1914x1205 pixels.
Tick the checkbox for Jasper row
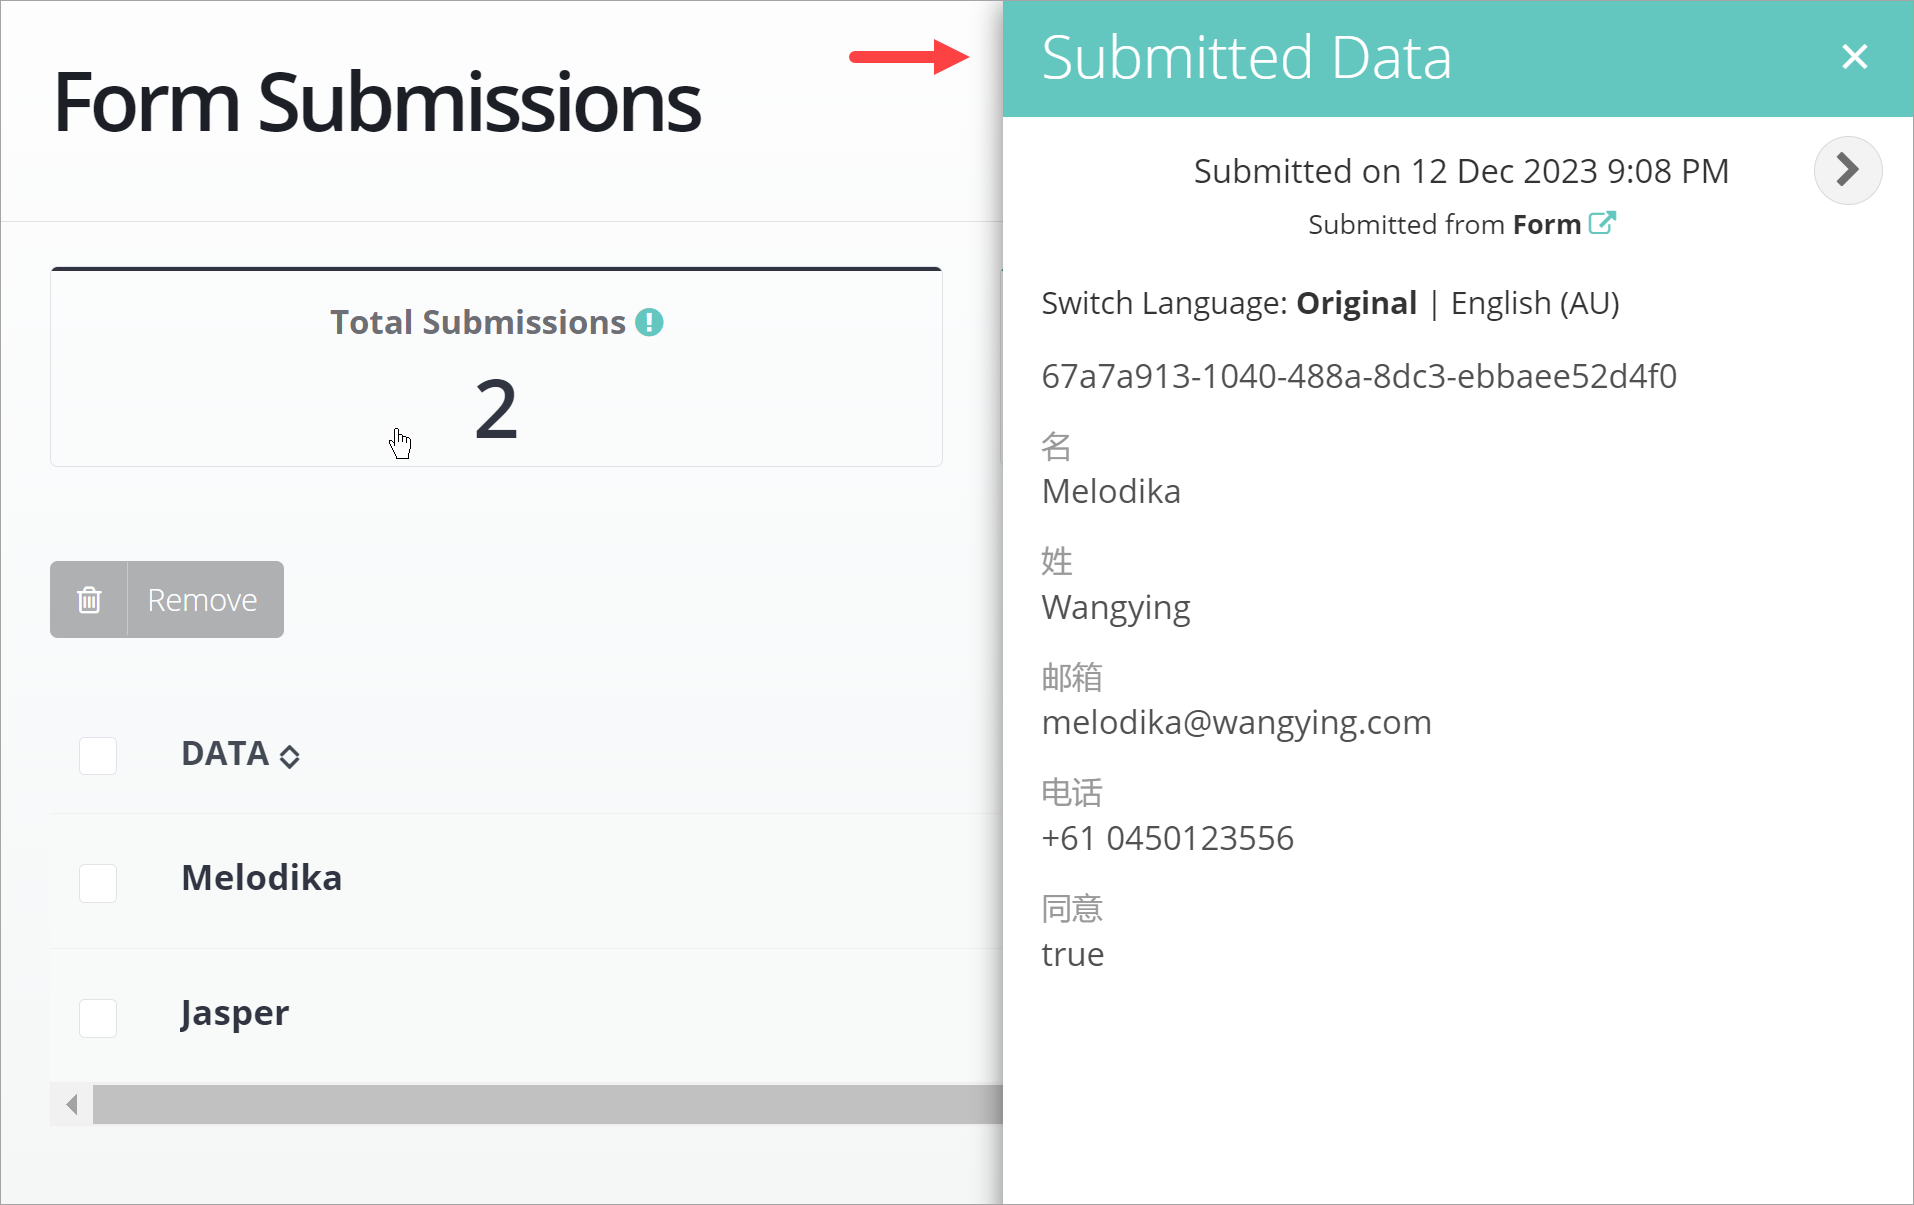(98, 1018)
